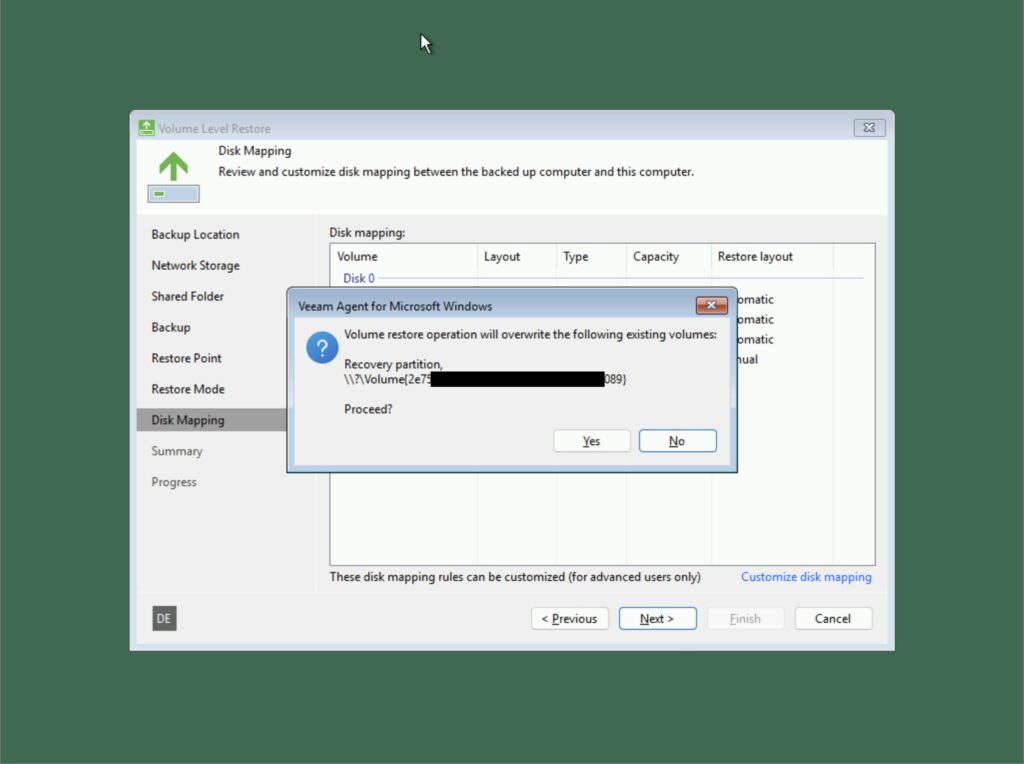Click the Restore layout column header
The width and height of the screenshot is (1024, 764).
755,257
